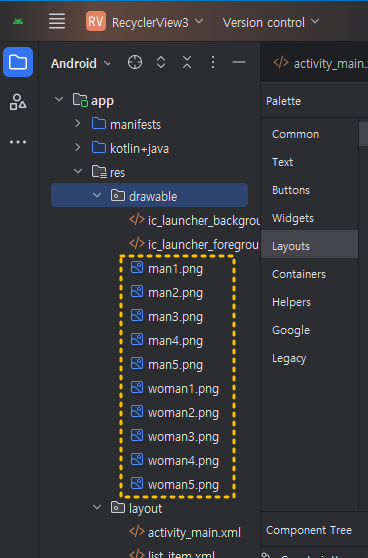Viewport: 368px width, 558px height.
Task: Select Widgets palette category
Action: [x=293, y=218]
